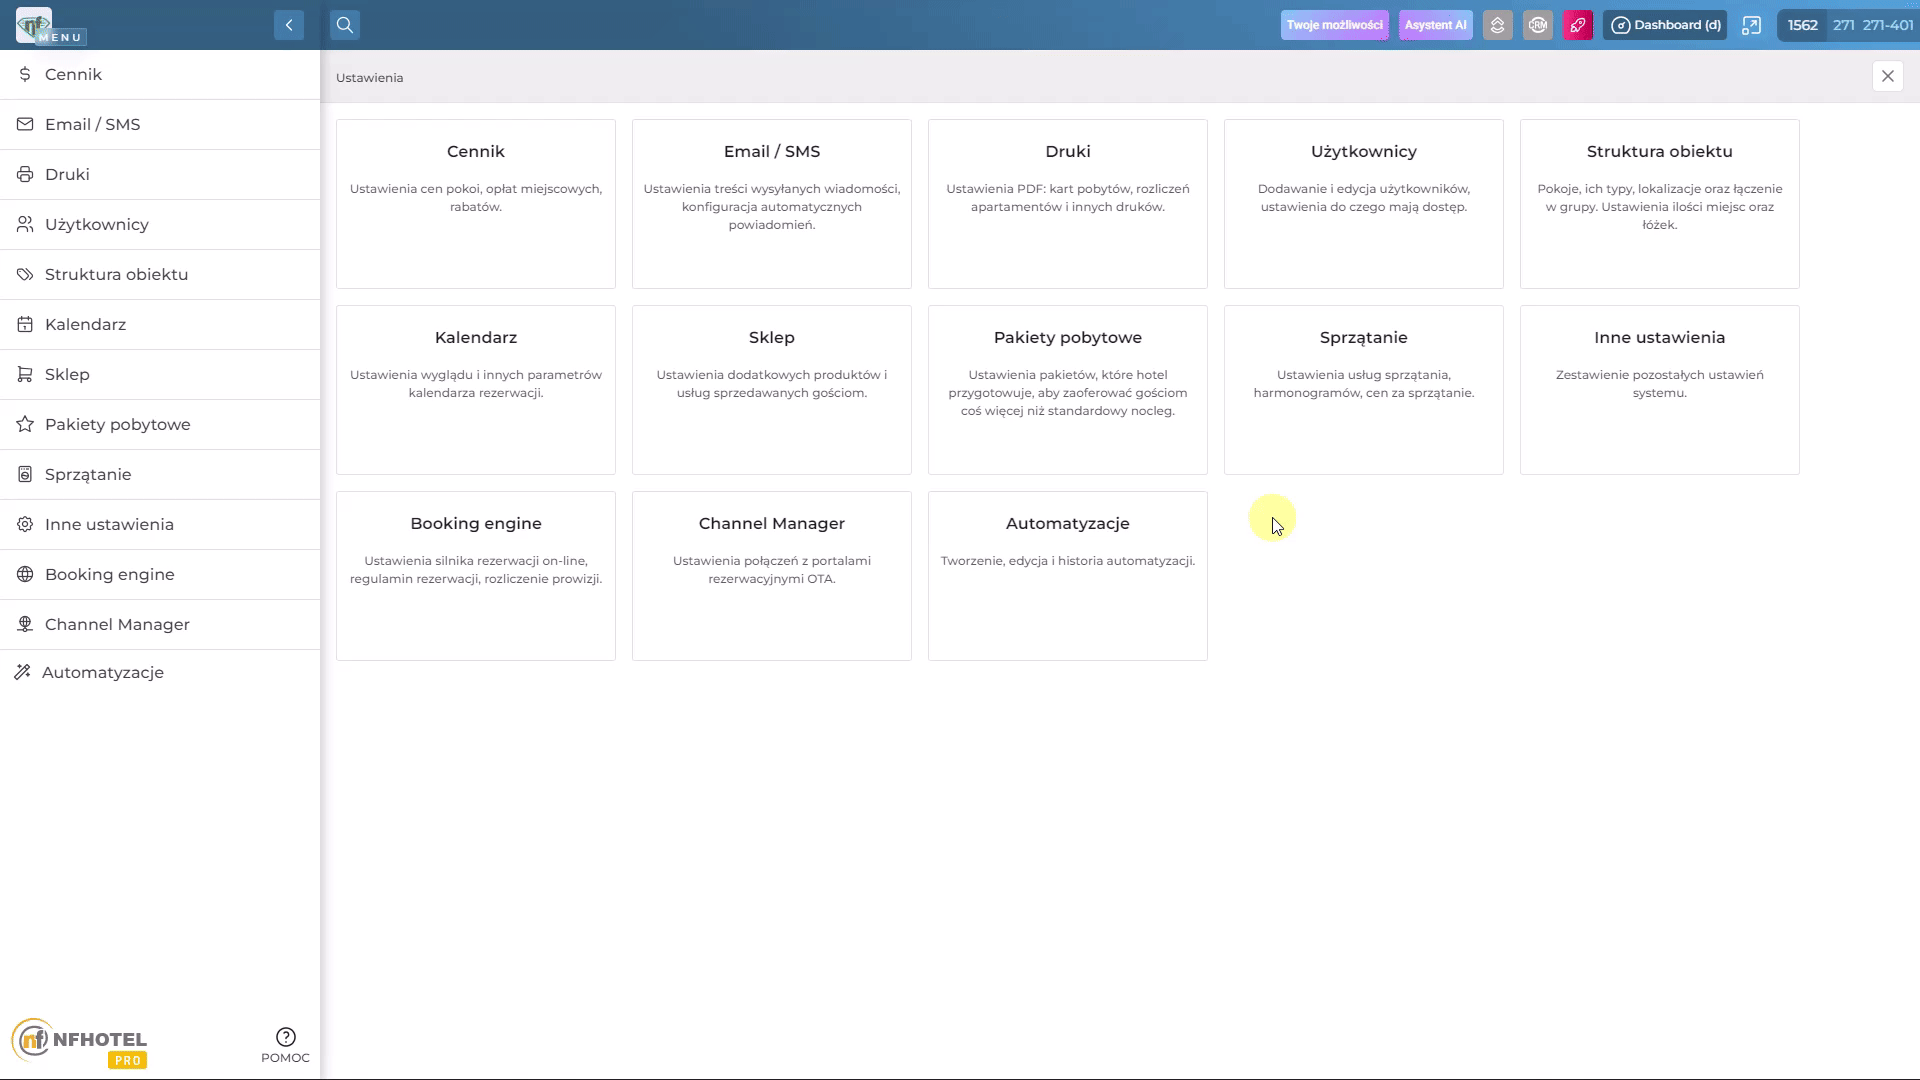Click the cart icon beside Sklep
The width and height of the screenshot is (1920, 1080).
[25, 374]
